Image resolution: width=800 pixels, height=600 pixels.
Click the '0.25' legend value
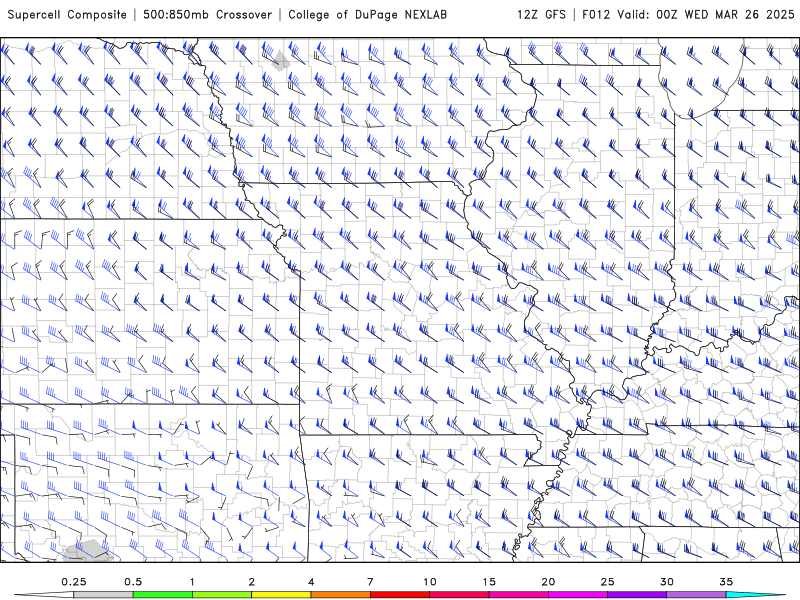click(73, 582)
